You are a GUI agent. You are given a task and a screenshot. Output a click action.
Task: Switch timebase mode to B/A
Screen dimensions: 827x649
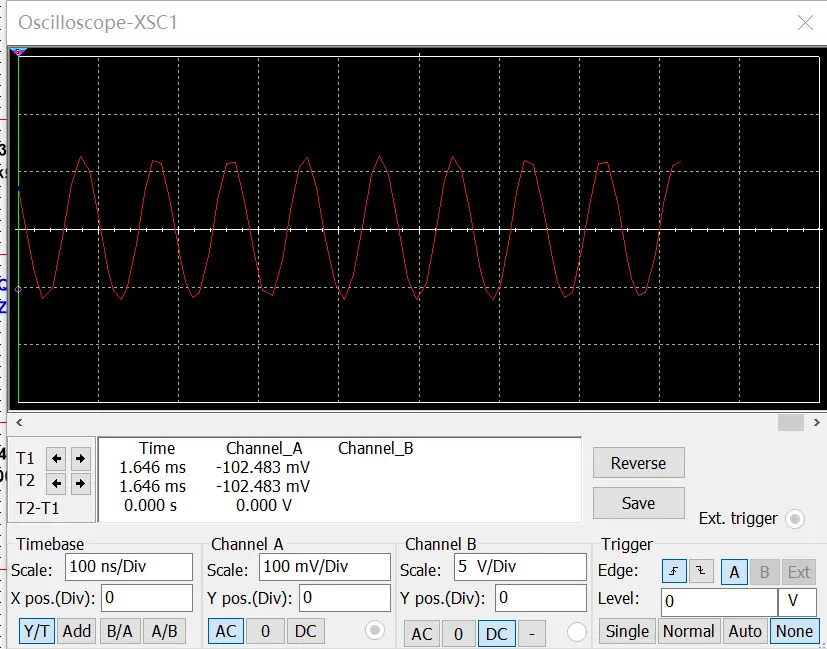(x=120, y=631)
